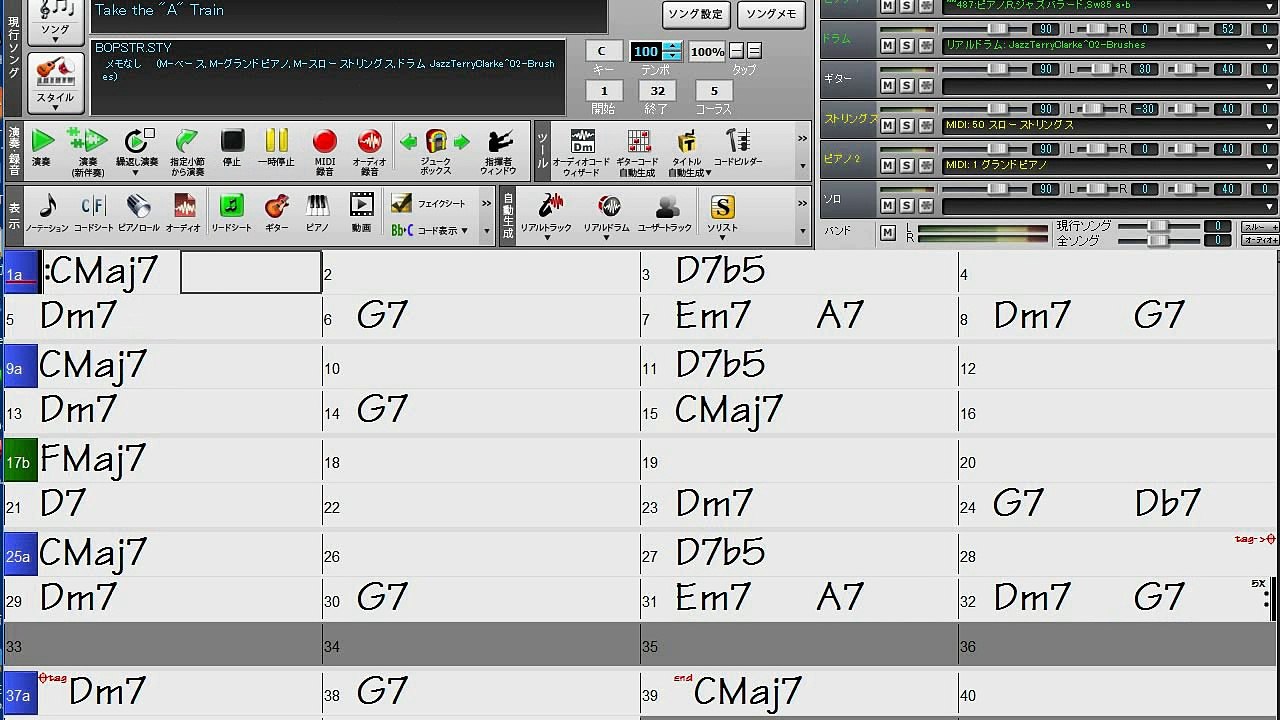This screenshot has height=720, width=1280.
Task: Go to previous jukebox song with left arrow
Action: tap(409, 142)
